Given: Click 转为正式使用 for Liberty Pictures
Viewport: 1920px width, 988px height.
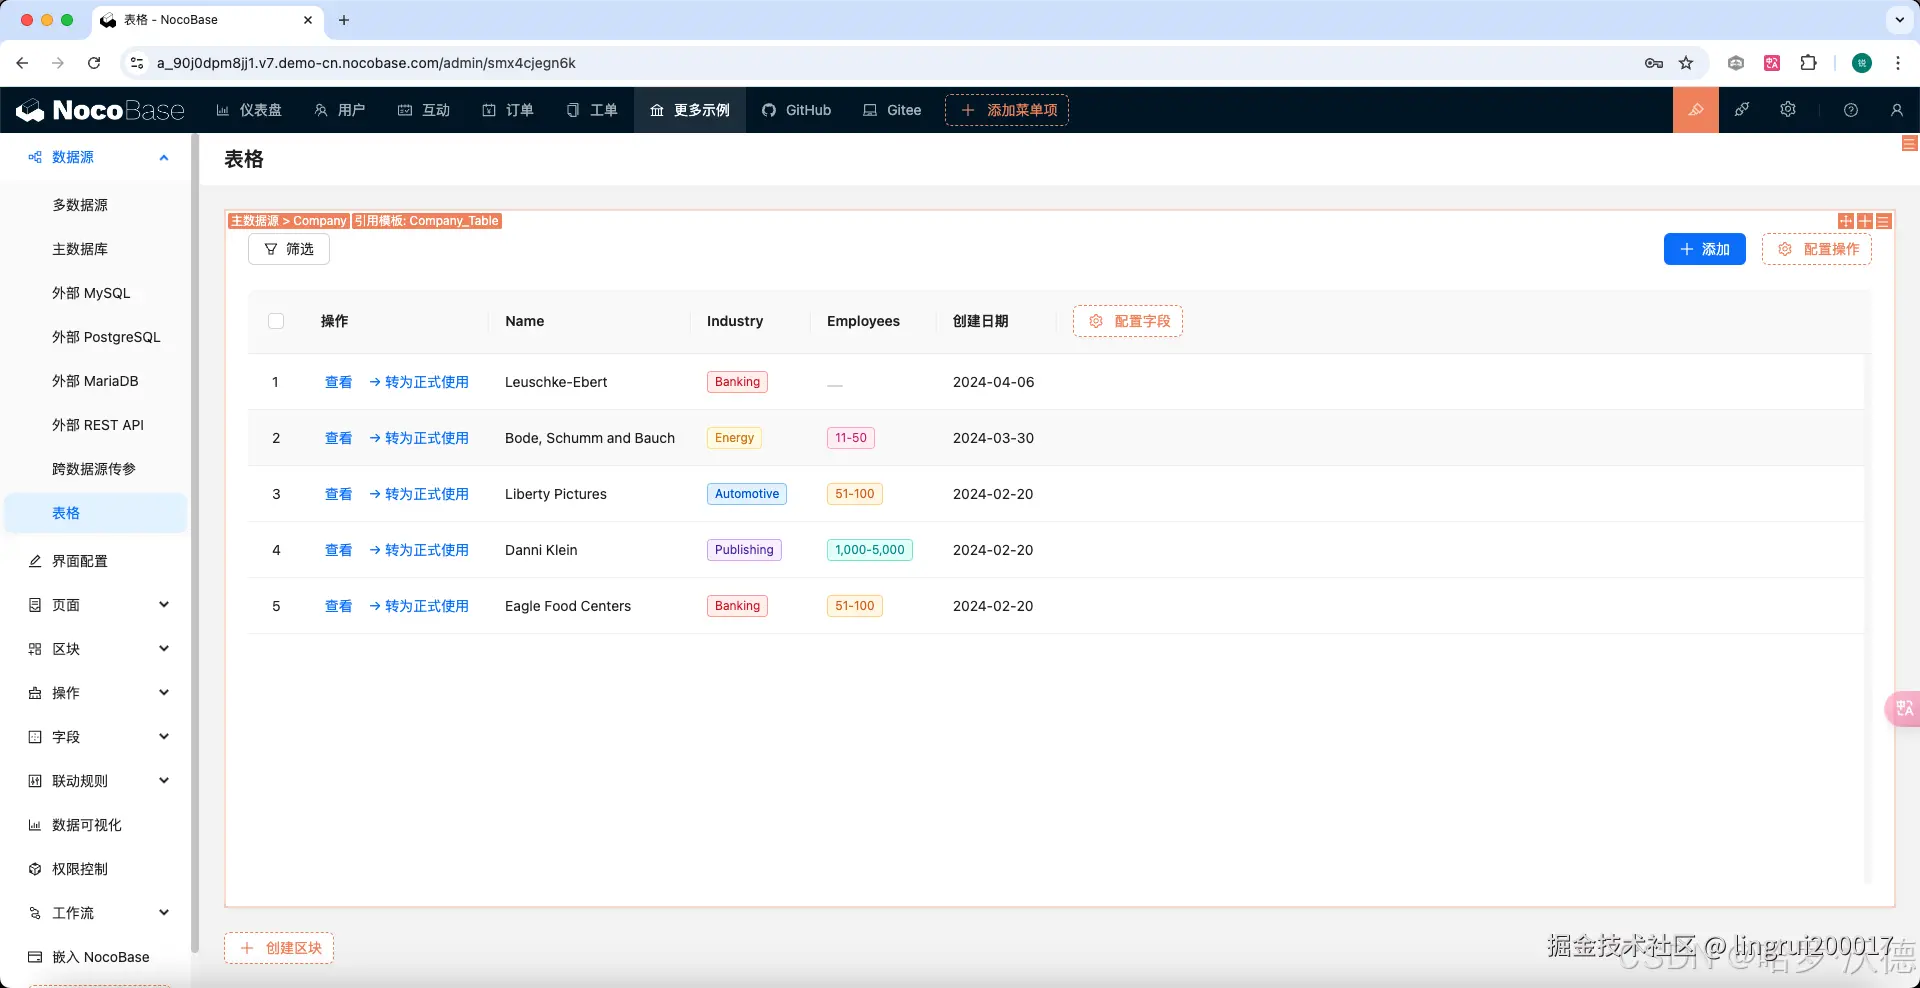Looking at the screenshot, I should [x=419, y=494].
